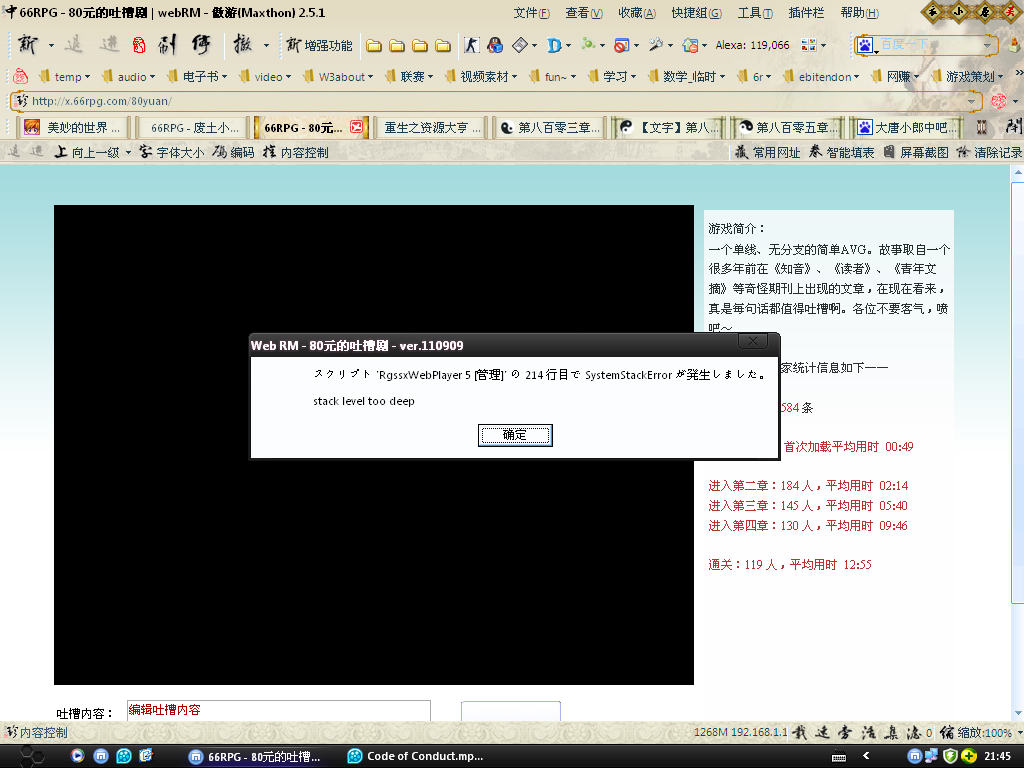Click the address bar with x.66rpg.com URL
1024x768 pixels.
[498, 101]
